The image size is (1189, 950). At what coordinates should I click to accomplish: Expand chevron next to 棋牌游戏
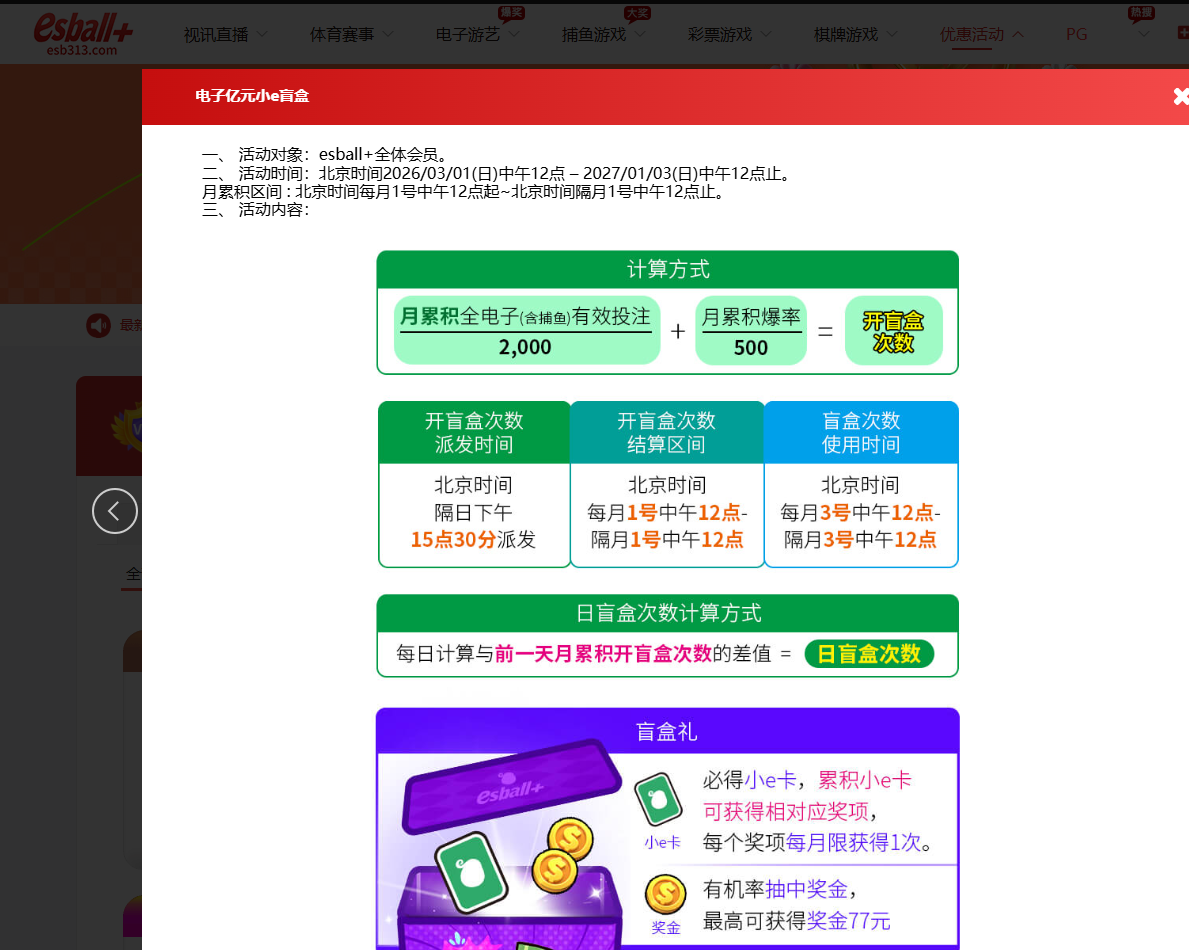pyautogui.click(x=892, y=34)
